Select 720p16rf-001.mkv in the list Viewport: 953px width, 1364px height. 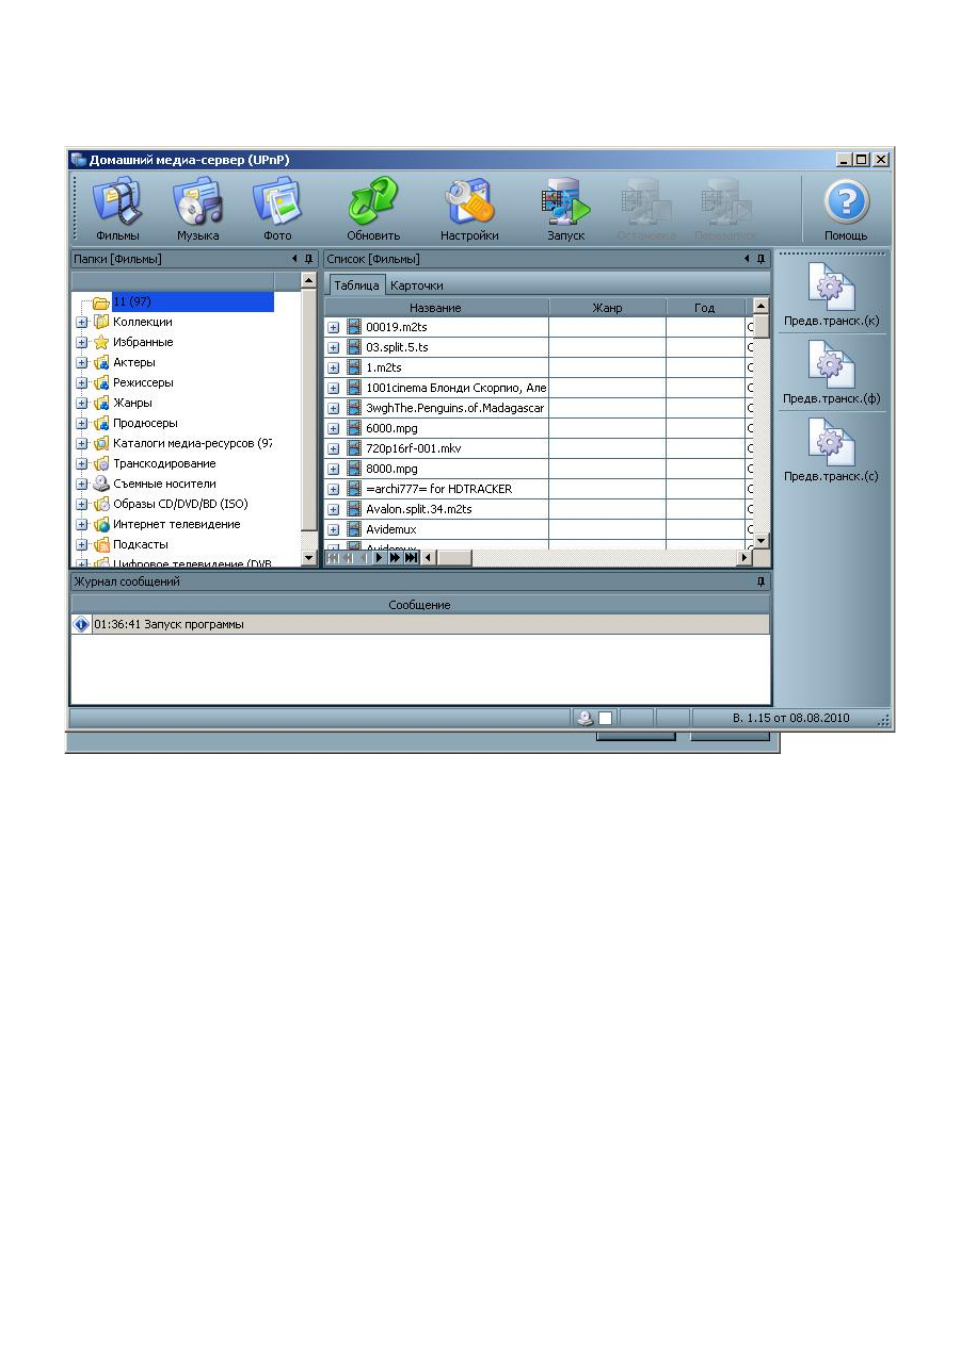coord(413,448)
